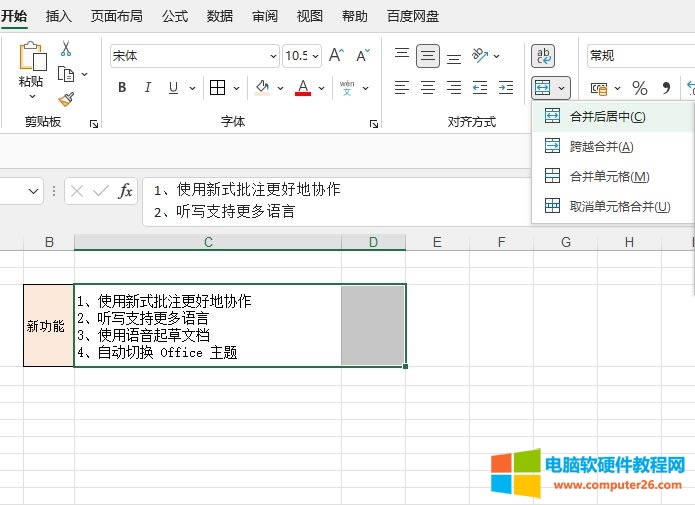
Task: Select 取消单元格合并 menu option
Action: 619,207
